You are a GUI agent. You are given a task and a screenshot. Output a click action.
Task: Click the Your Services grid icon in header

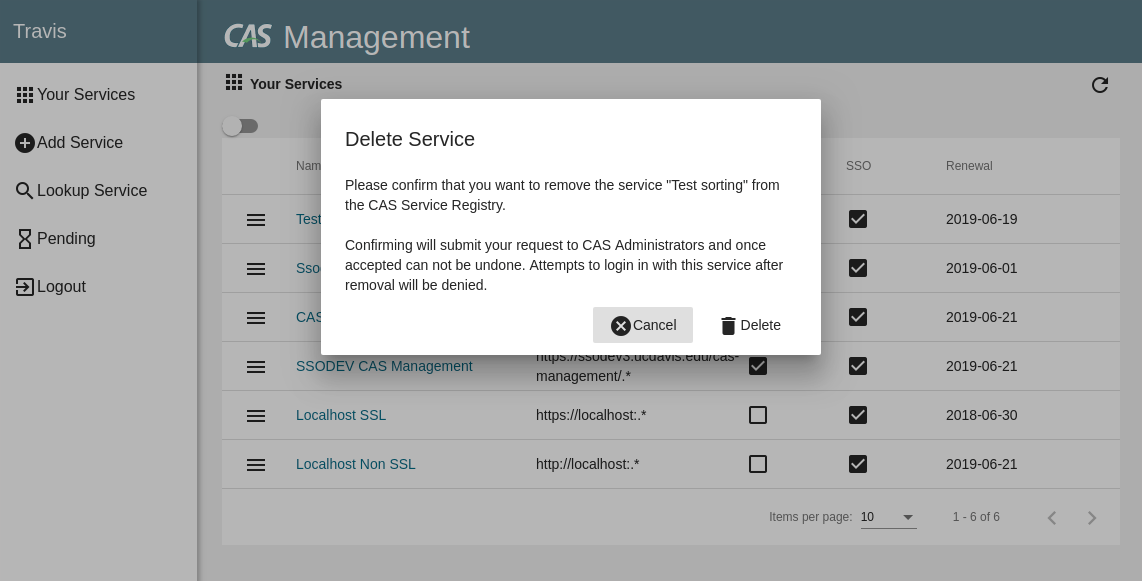click(234, 83)
